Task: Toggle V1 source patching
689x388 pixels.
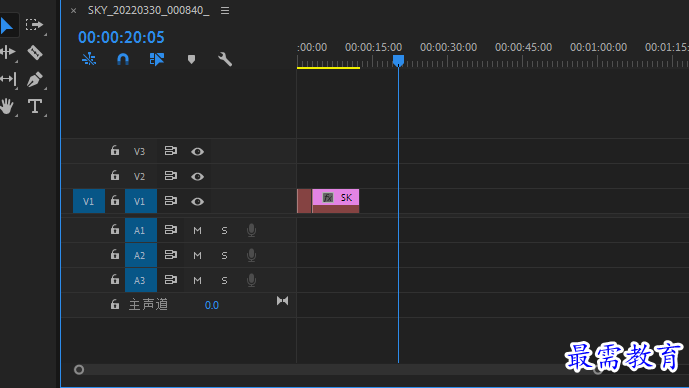Action: click(x=89, y=201)
